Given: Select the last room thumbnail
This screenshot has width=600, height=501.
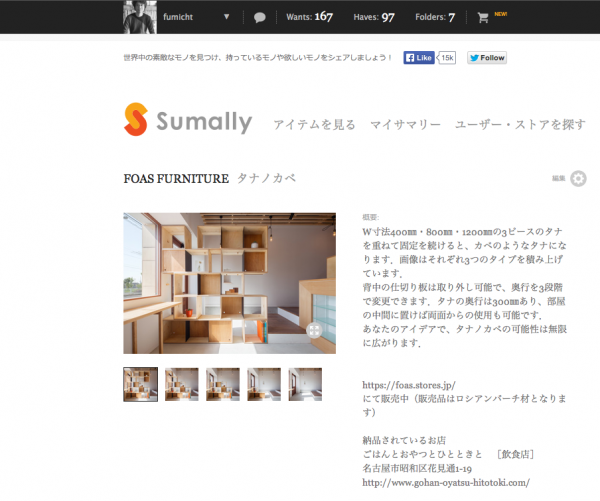Looking at the screenshot, I should (305, 384).
